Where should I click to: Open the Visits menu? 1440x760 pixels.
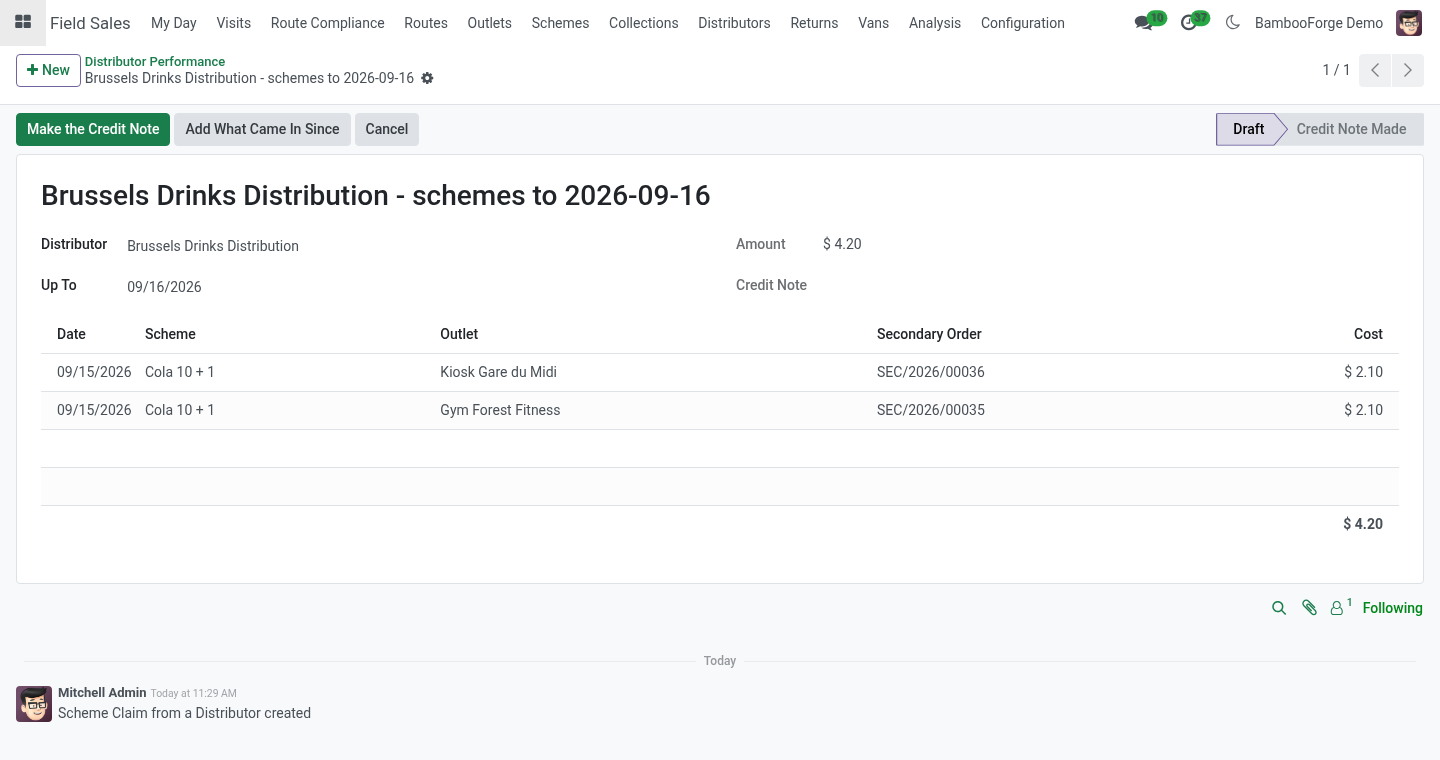click(x=234, y=23)
